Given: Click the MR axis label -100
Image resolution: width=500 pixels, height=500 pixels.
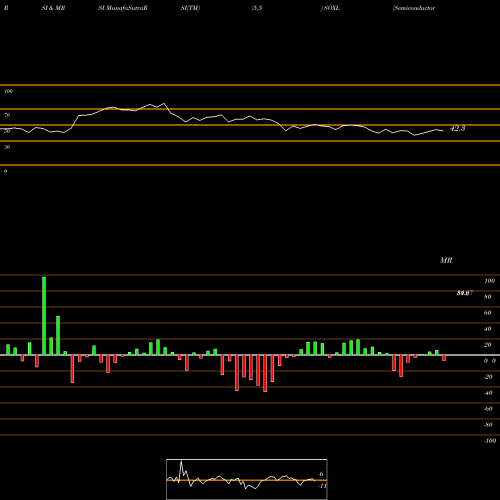Looking at the screenshot, I should (x=490, y=441).
